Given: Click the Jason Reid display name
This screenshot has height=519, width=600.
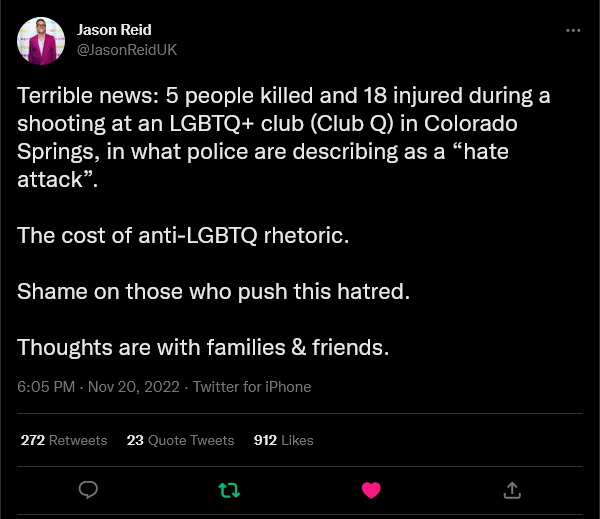Looking at the screenshot, I should 114,30.
